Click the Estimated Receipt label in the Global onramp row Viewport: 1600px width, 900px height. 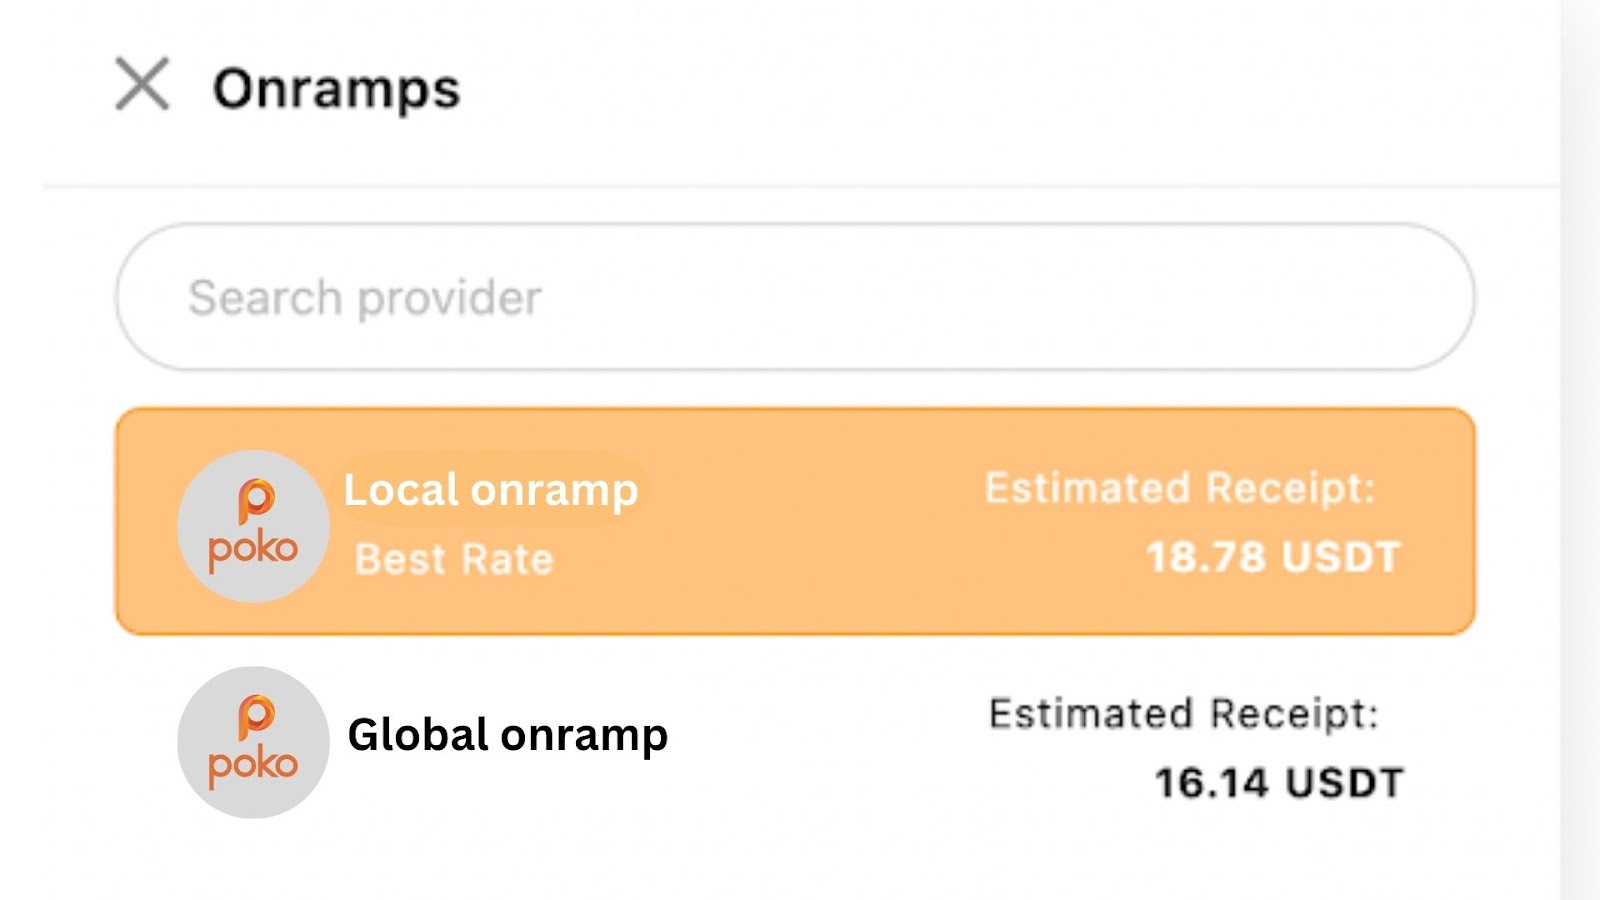(x=1183, y=714)
